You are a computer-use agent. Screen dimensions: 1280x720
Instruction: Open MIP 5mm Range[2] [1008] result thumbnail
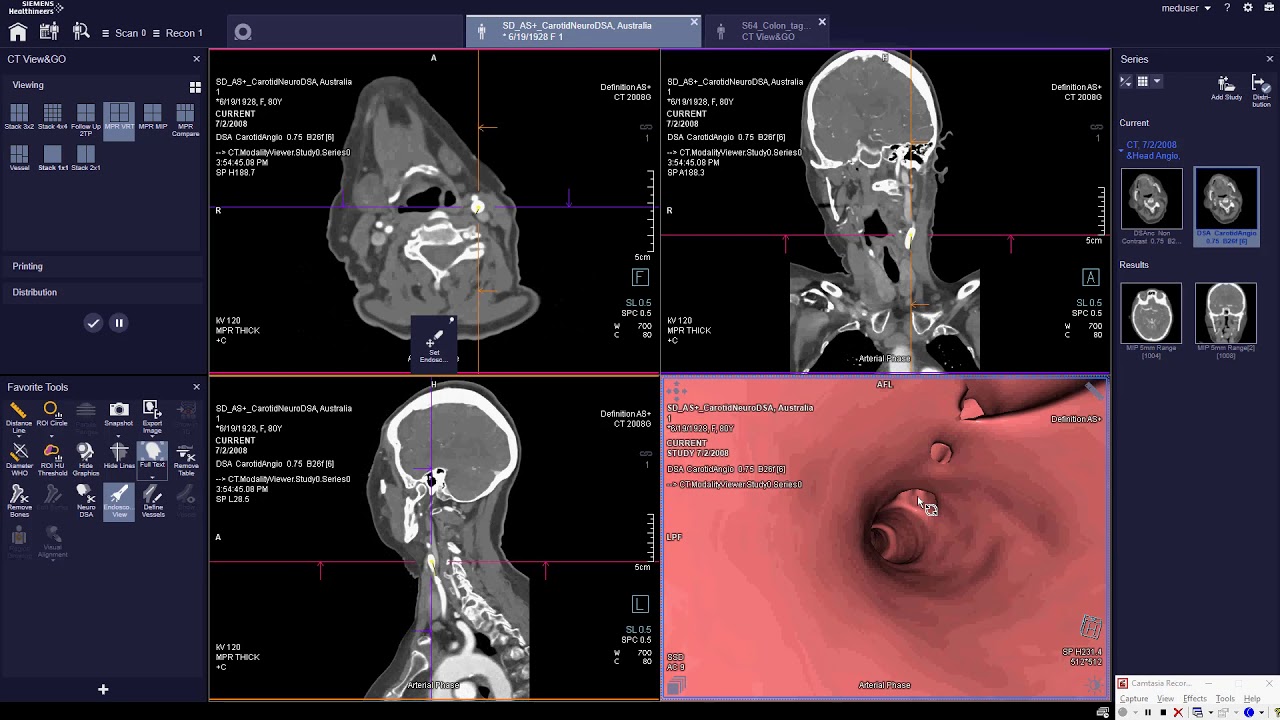point(1226,320)
